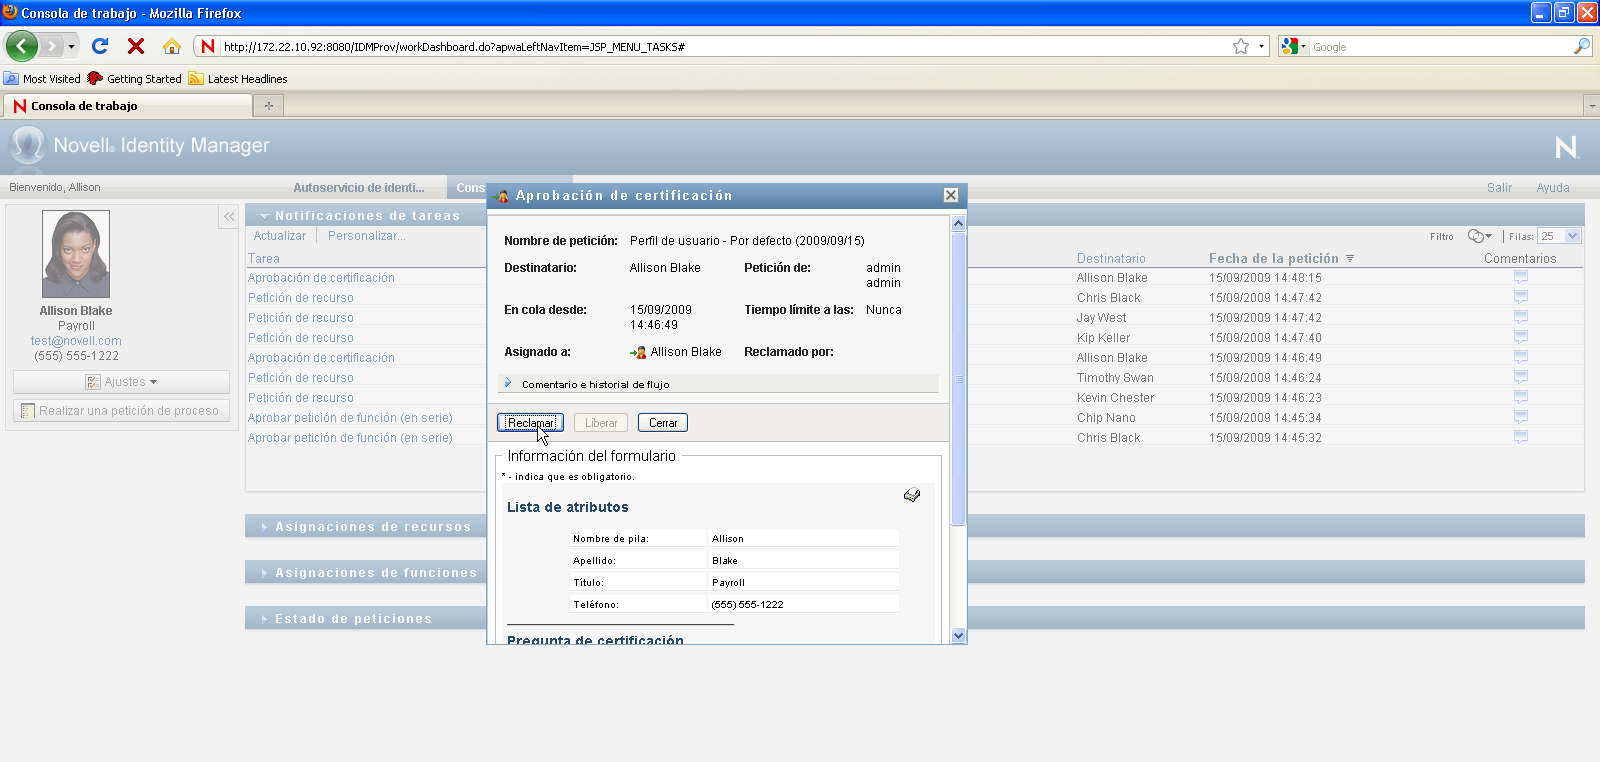Open the Ajustes dropdown menu
The height and width of the screenshot is (762, 1600).
pyautogui.click(x=121, y=382)
